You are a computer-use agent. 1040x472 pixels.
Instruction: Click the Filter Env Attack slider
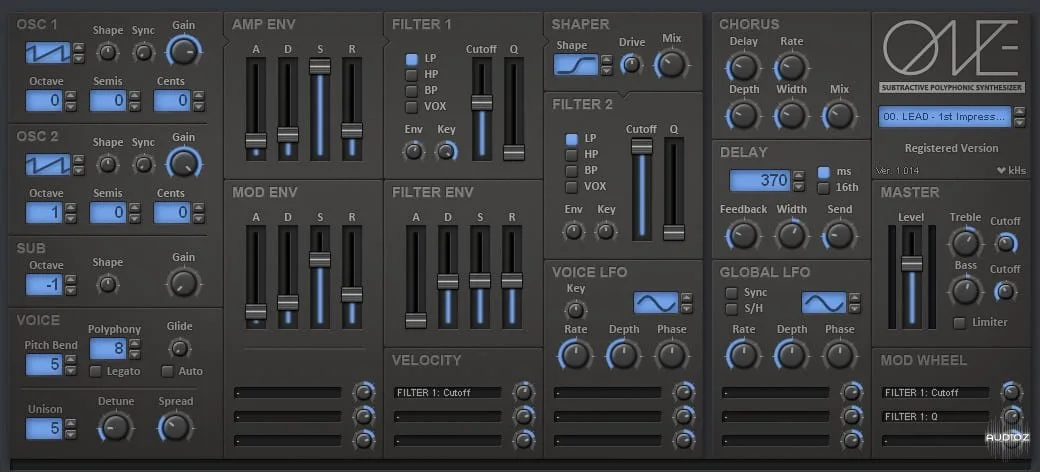[x=416, y=276]
